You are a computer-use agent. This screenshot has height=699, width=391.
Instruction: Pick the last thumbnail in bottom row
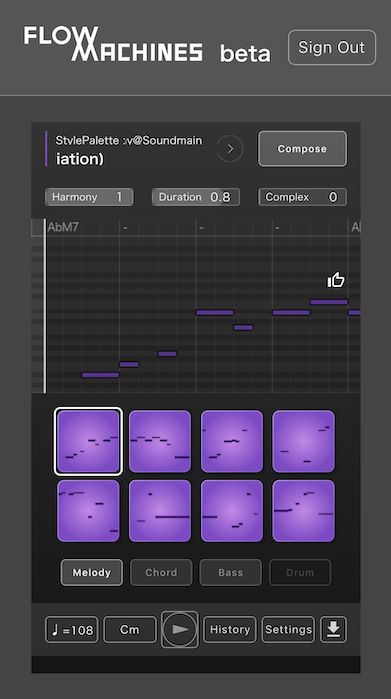click(x=303, y=511)
